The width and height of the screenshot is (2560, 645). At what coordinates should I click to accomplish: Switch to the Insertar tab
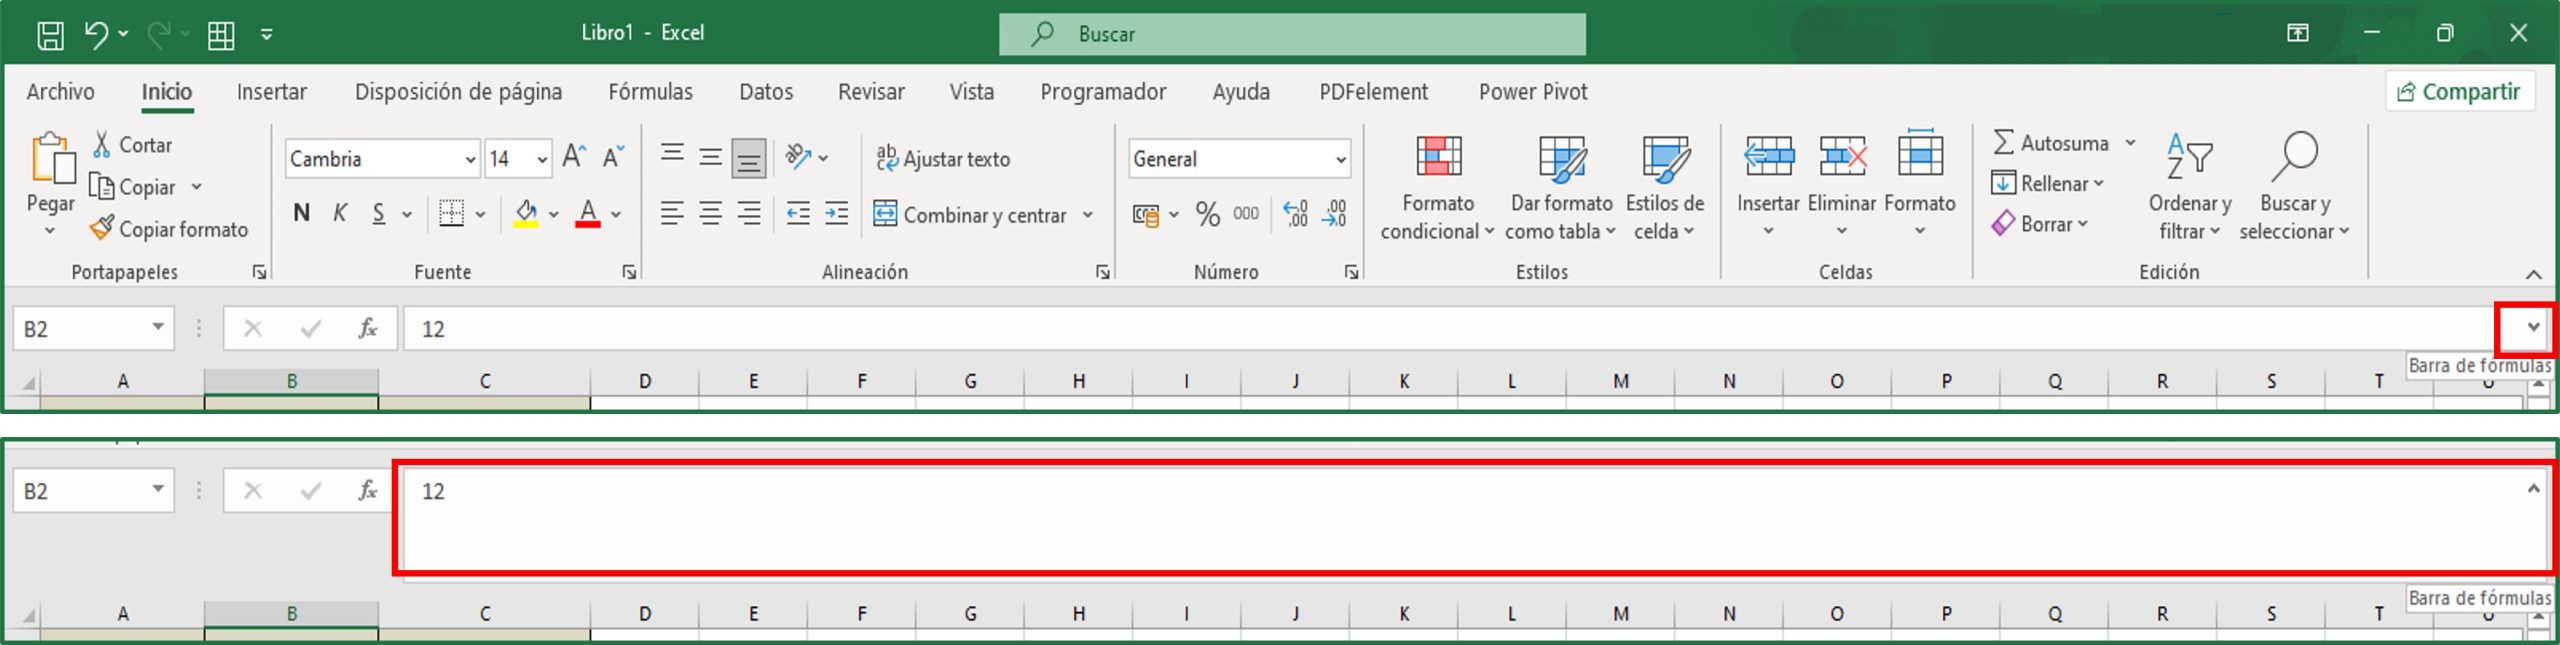(271, 92)
